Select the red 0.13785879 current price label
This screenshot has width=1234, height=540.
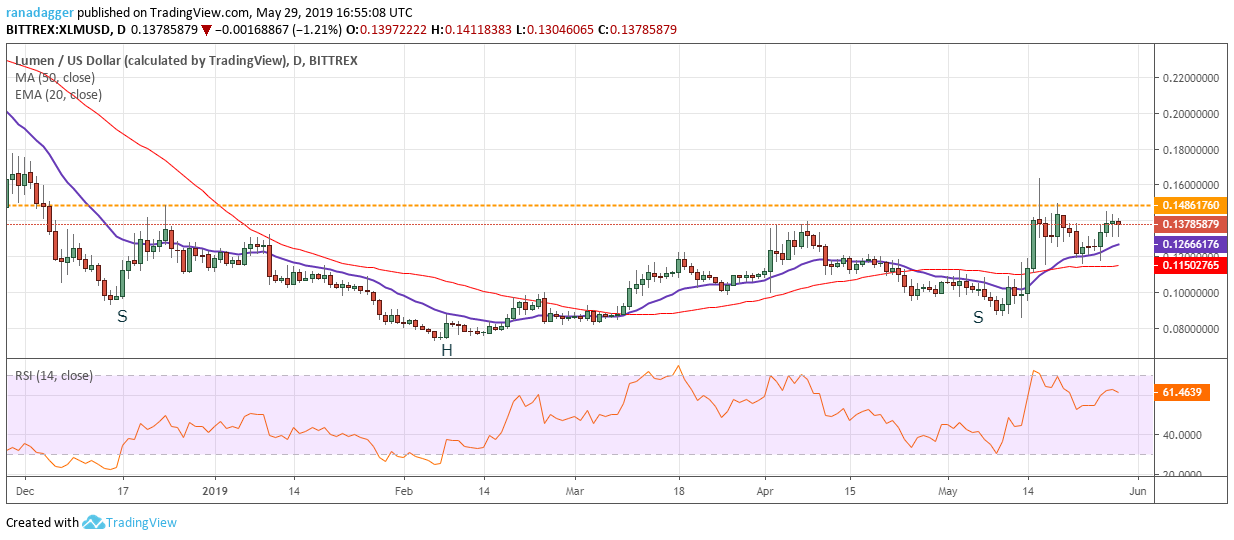click(x=1190, y=224)
